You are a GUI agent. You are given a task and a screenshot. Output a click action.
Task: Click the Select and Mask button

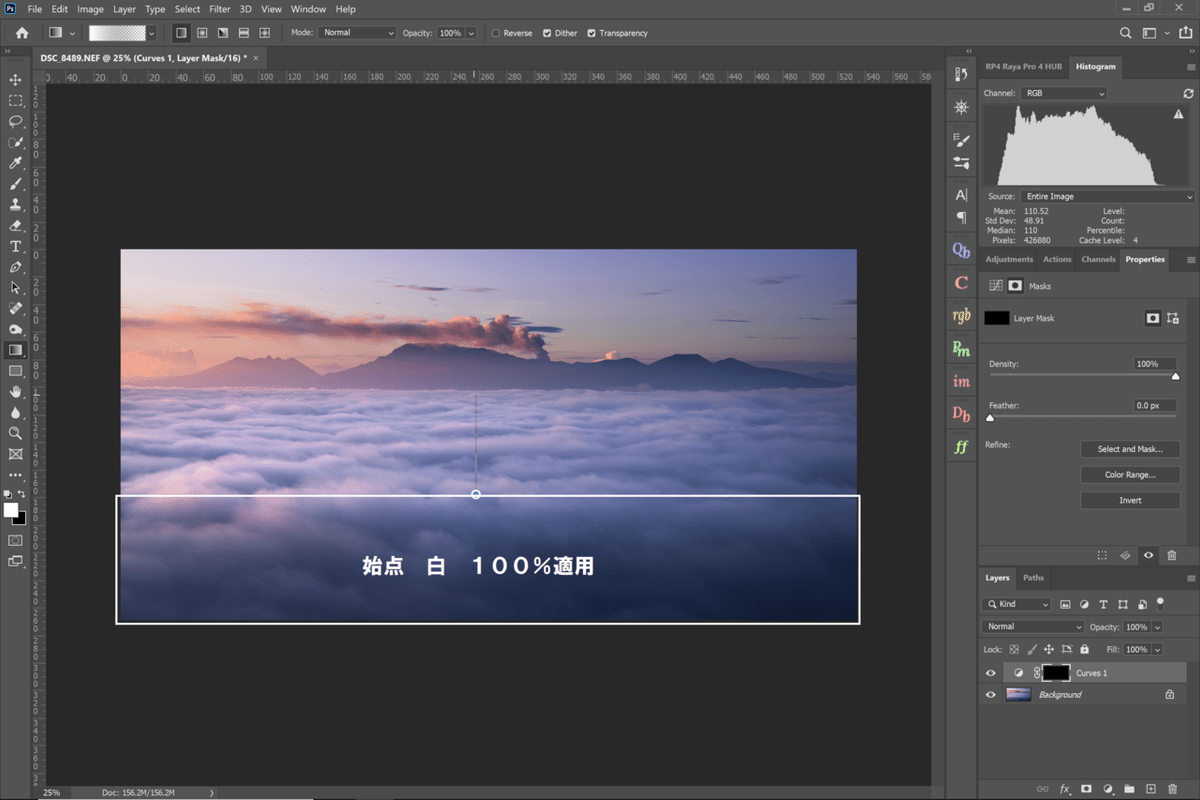point(1130,449)
